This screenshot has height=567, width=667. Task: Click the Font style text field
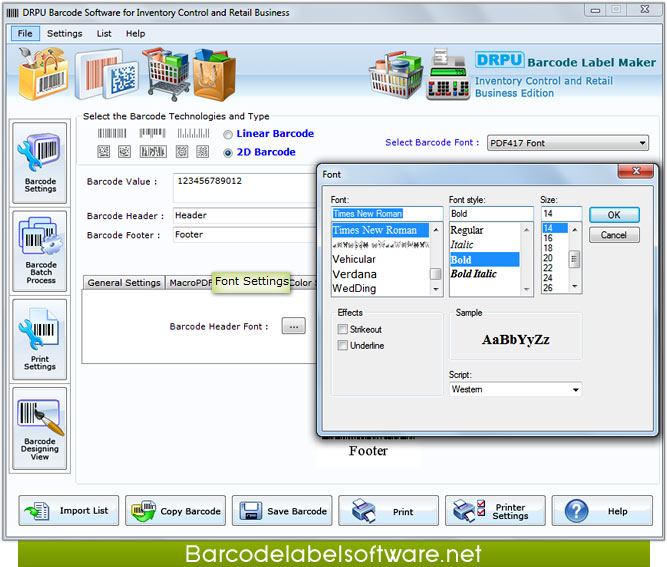coord(491,214)
